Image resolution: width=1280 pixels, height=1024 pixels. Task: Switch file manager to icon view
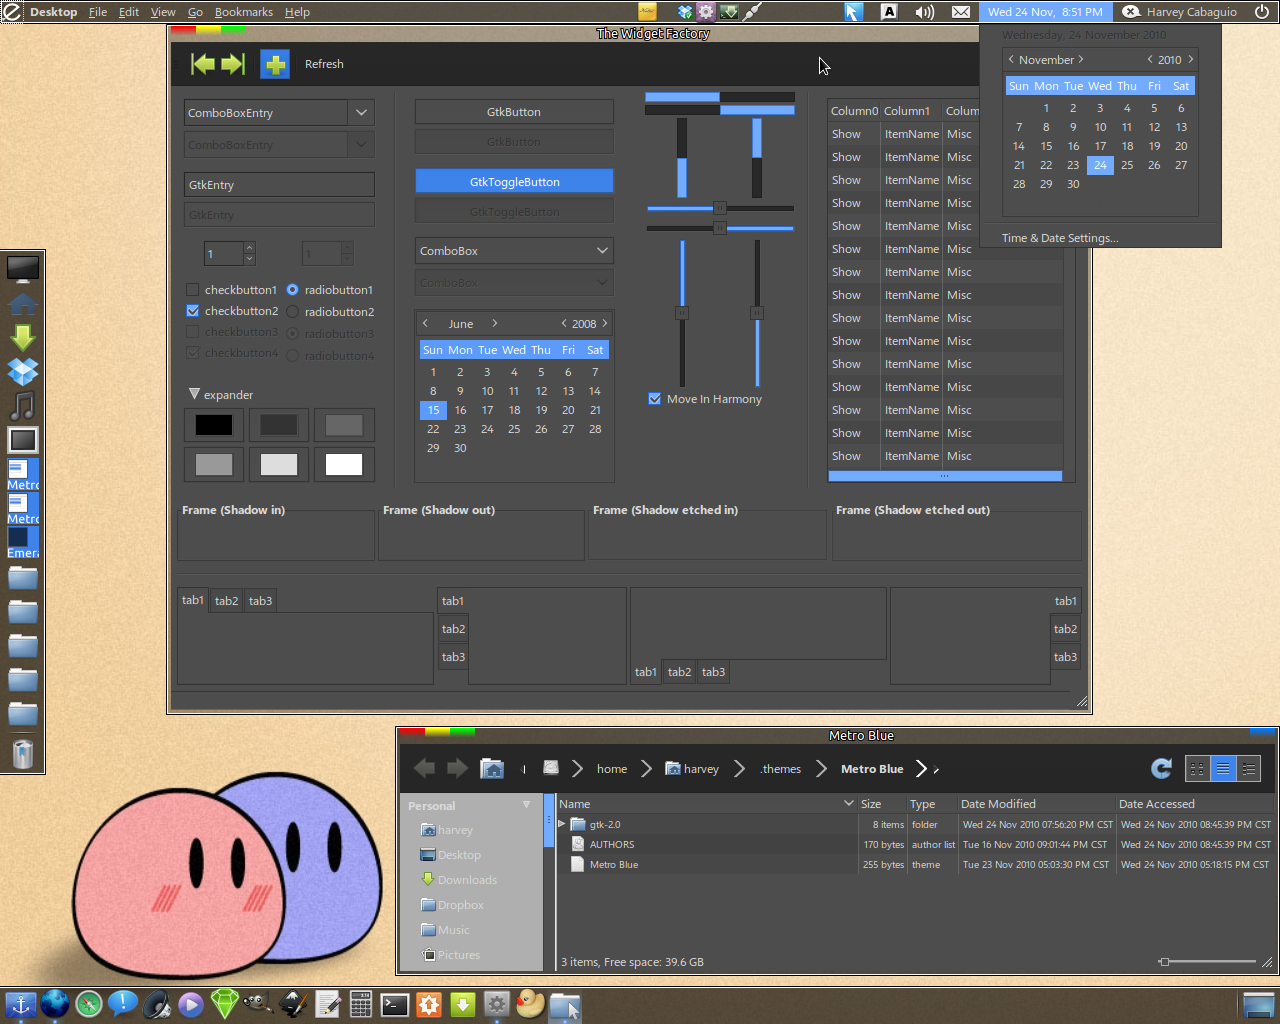(x=1197, y=768)
